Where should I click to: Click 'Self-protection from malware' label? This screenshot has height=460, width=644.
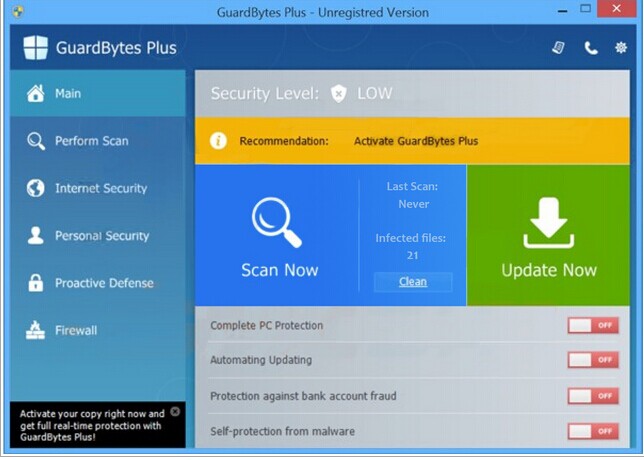click(283, 431)
